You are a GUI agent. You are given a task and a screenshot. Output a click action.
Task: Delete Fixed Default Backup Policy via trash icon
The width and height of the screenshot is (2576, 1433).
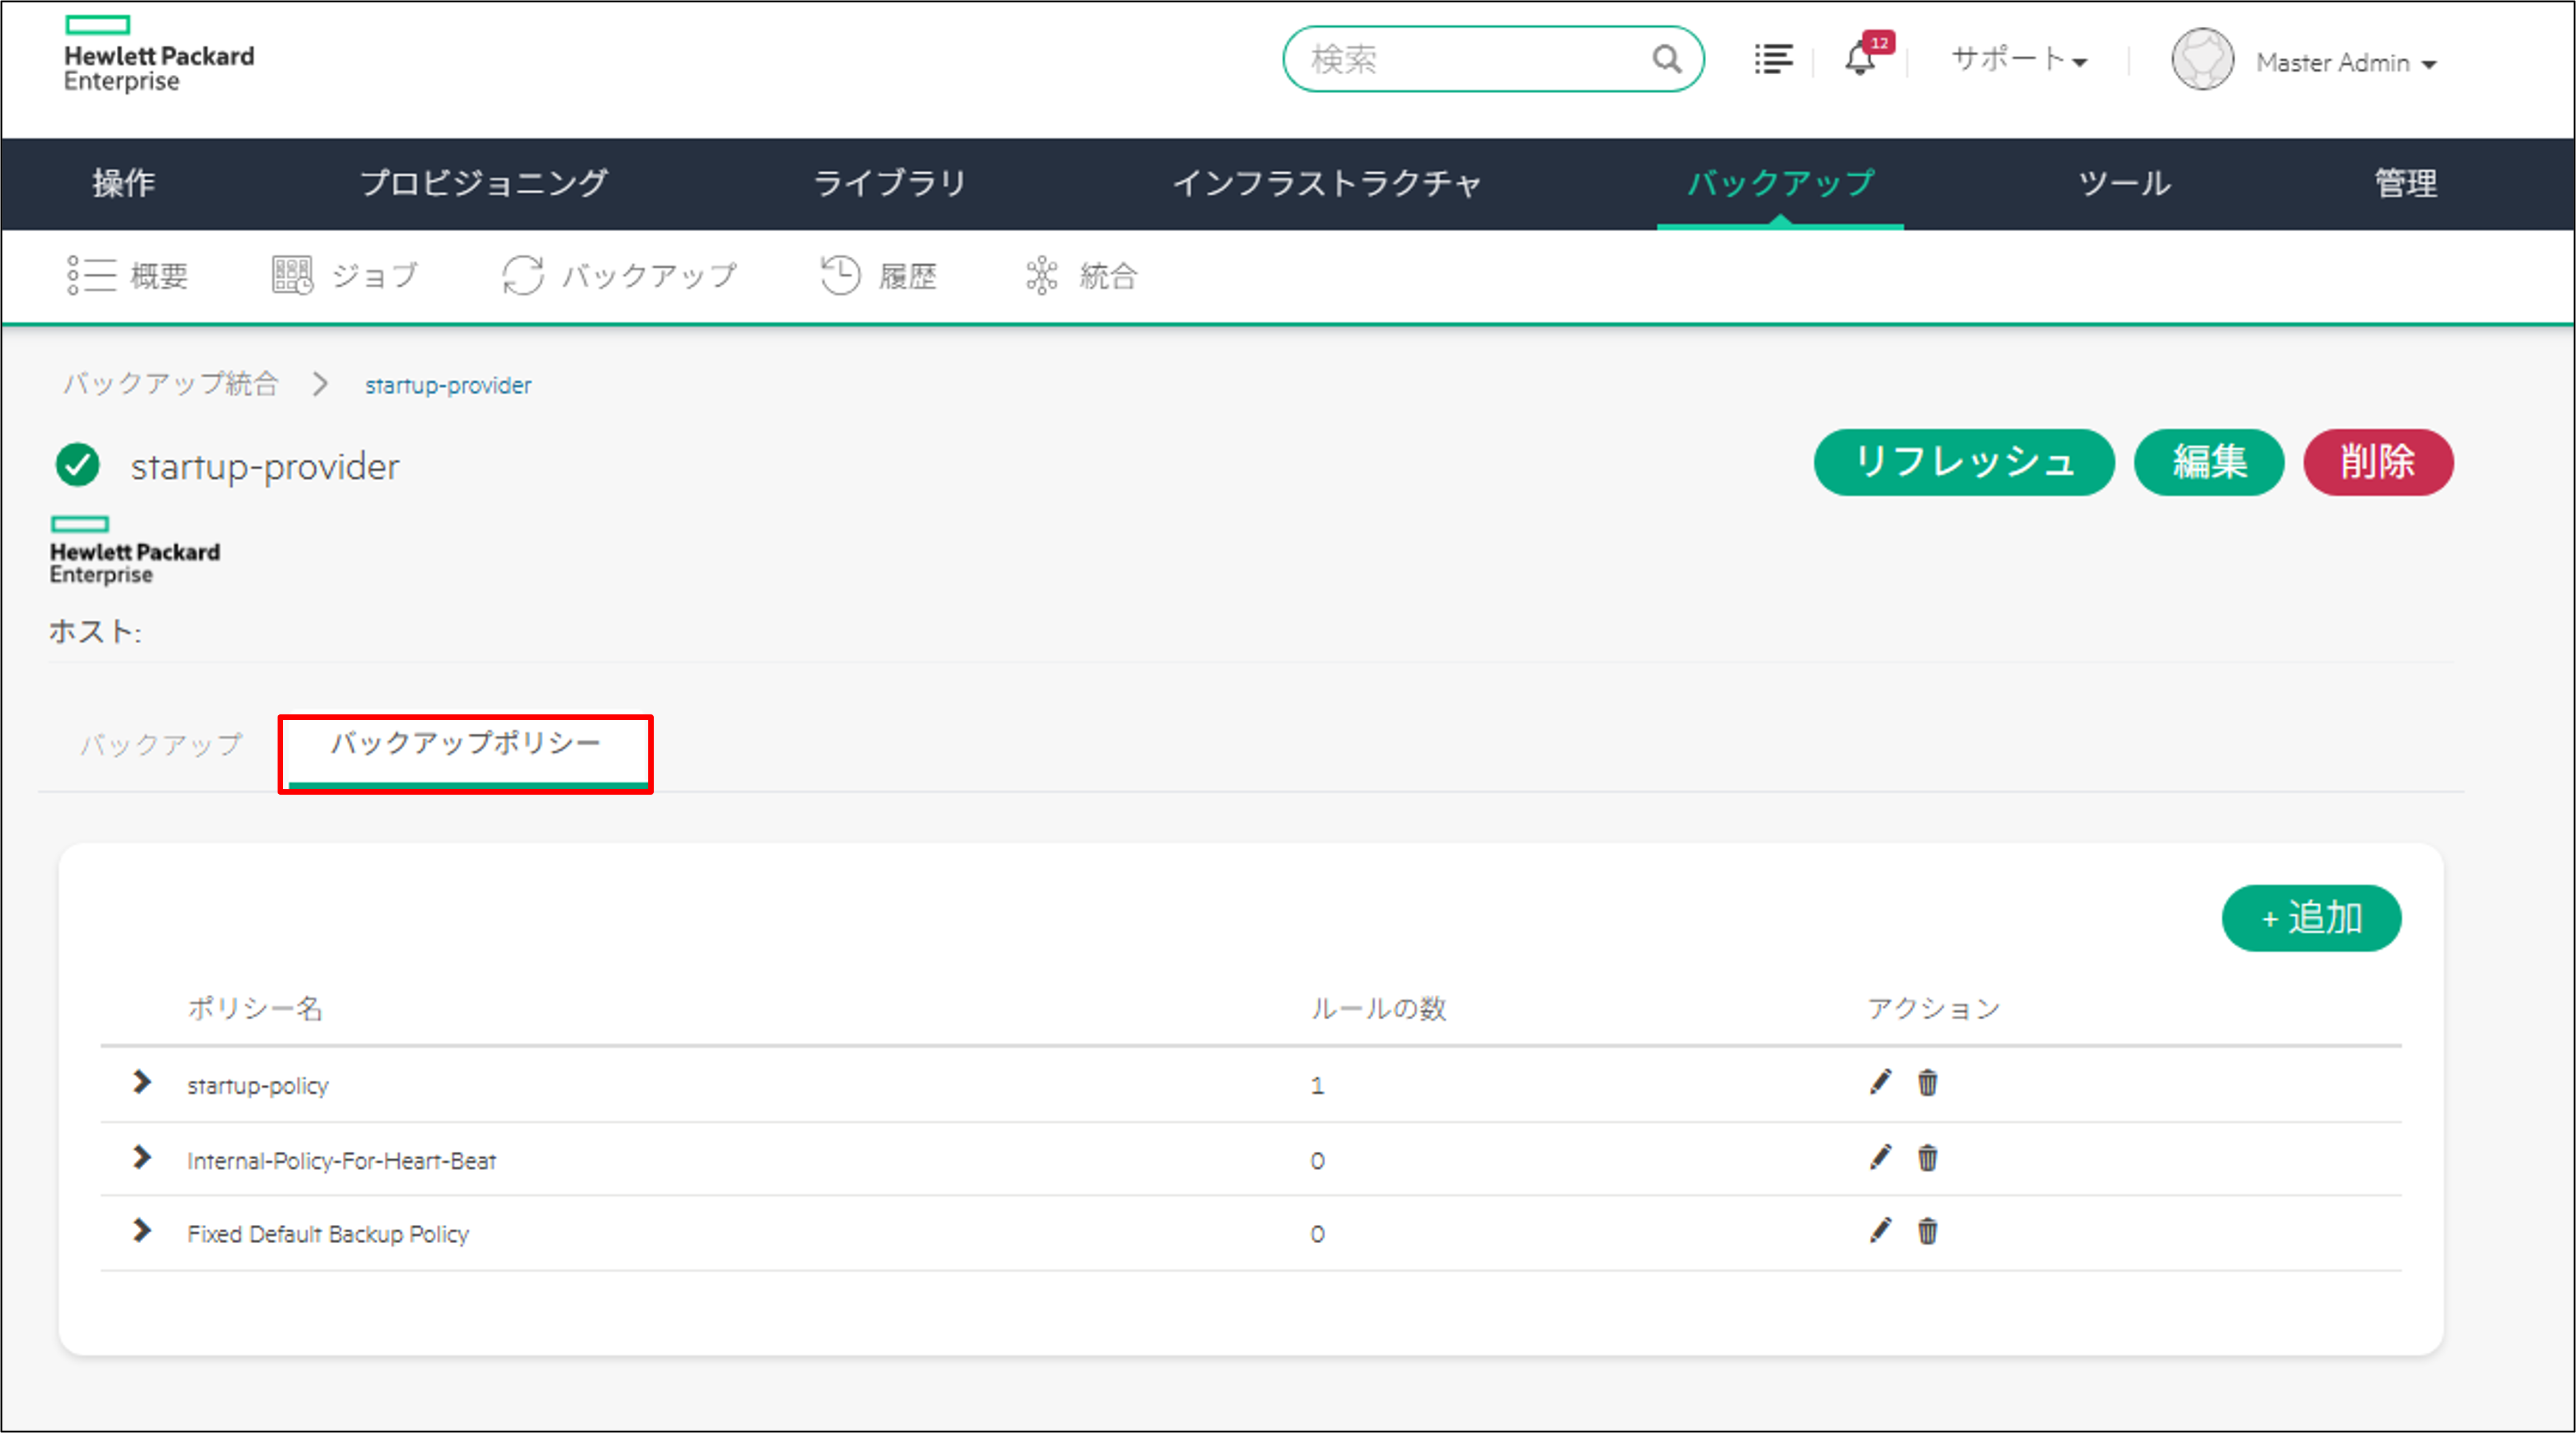(x=1927, y=1232)
